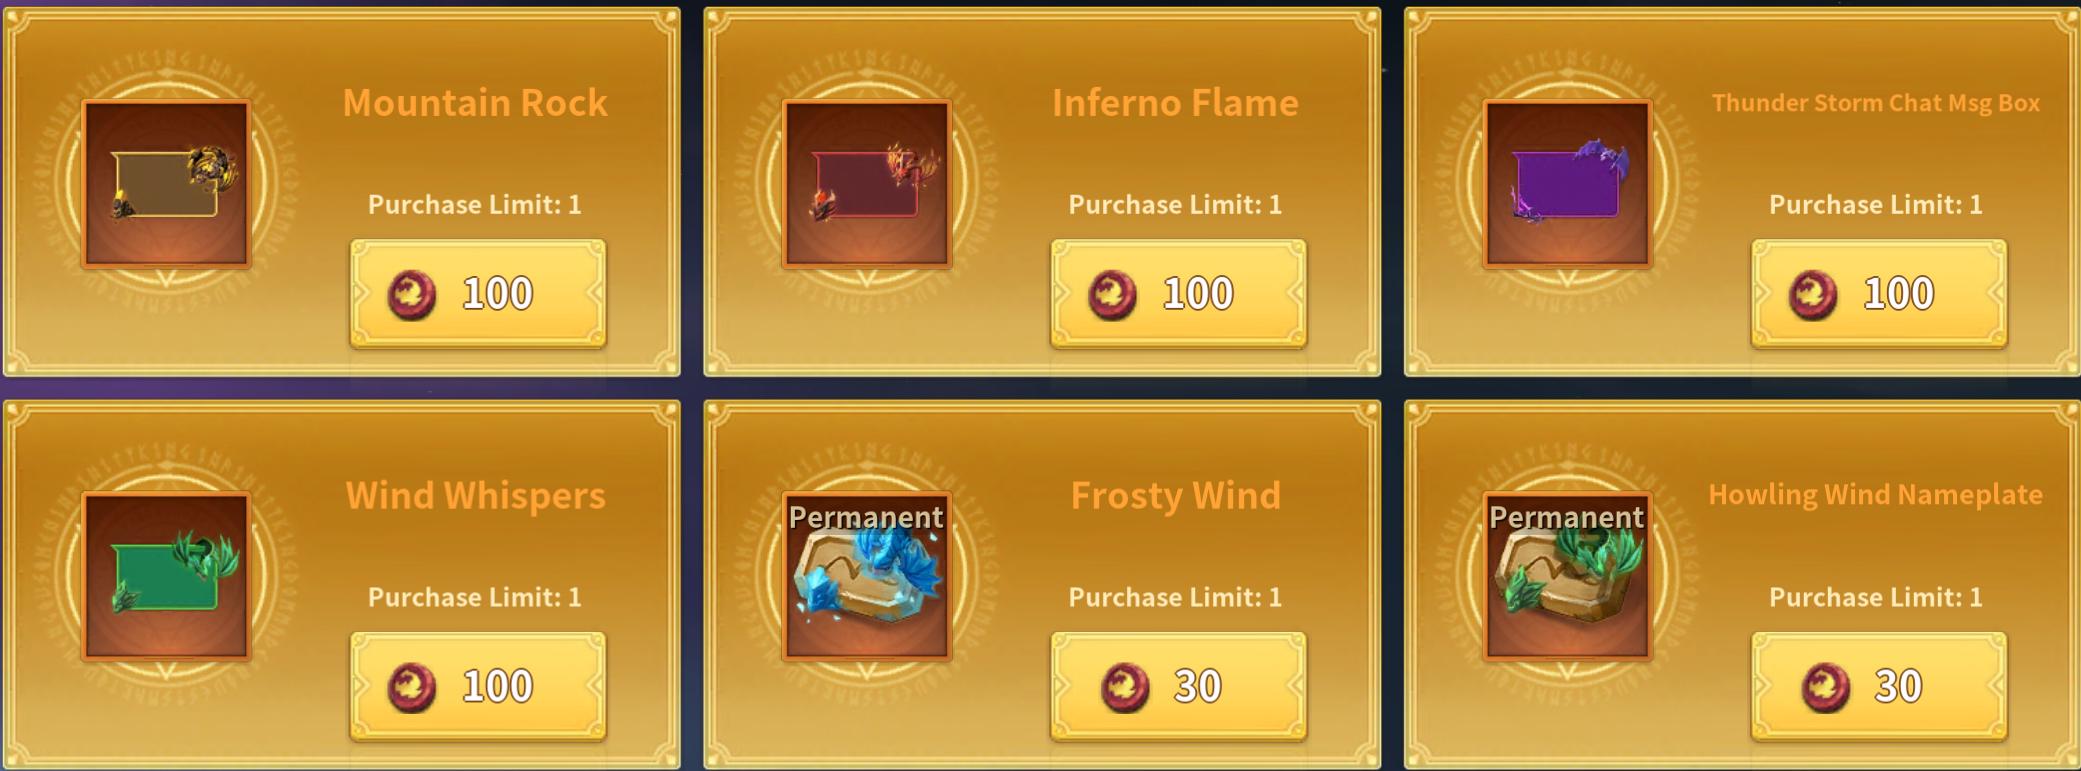Buy Inferno Flame for 100 coins
The height and width of the screenshot is (771, 2081).
tap(1178, 294)
